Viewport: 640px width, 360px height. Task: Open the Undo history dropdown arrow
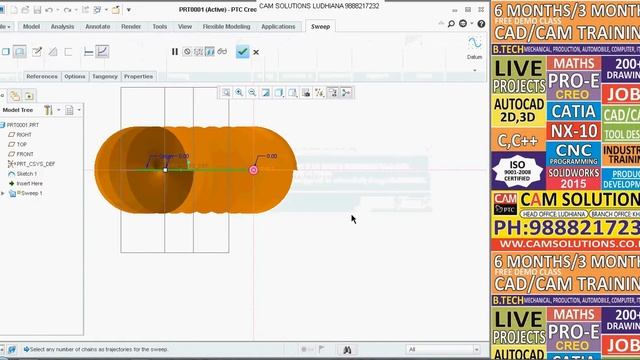click(58, 10)
